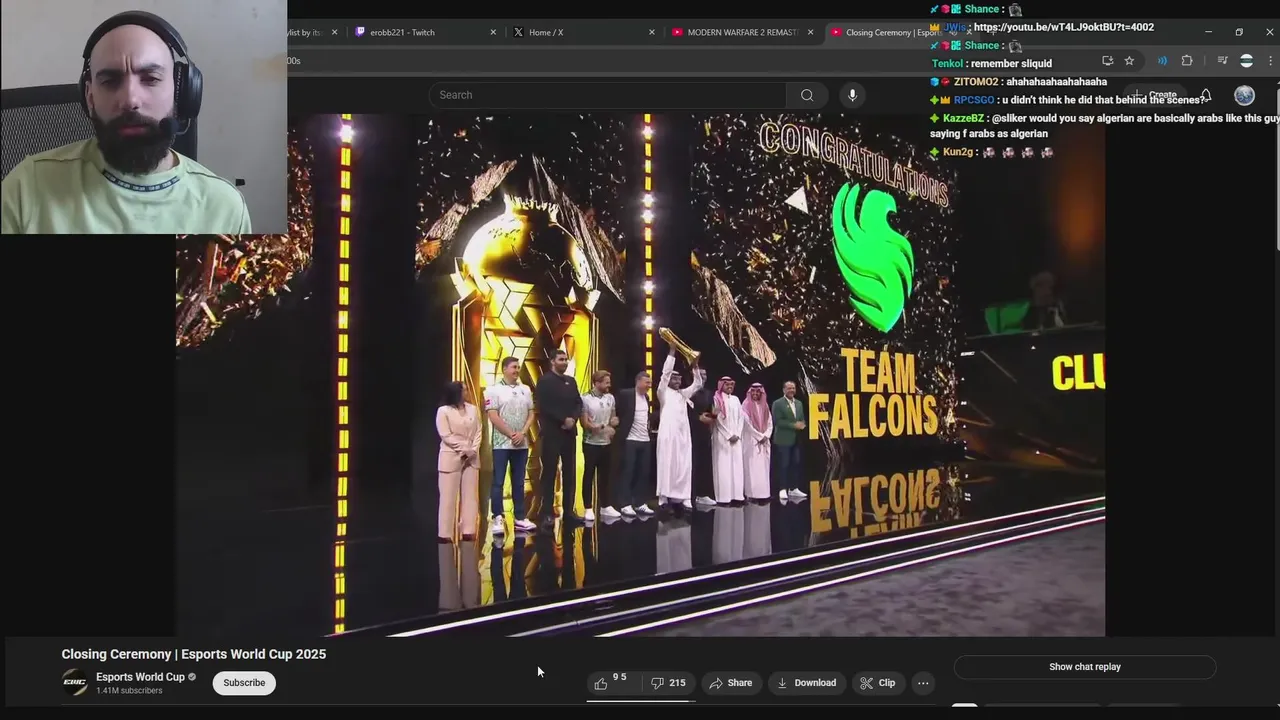This screenshot has height=720, width=1280.
Task: Close the Home / X tab
Action: pos(652,32)
